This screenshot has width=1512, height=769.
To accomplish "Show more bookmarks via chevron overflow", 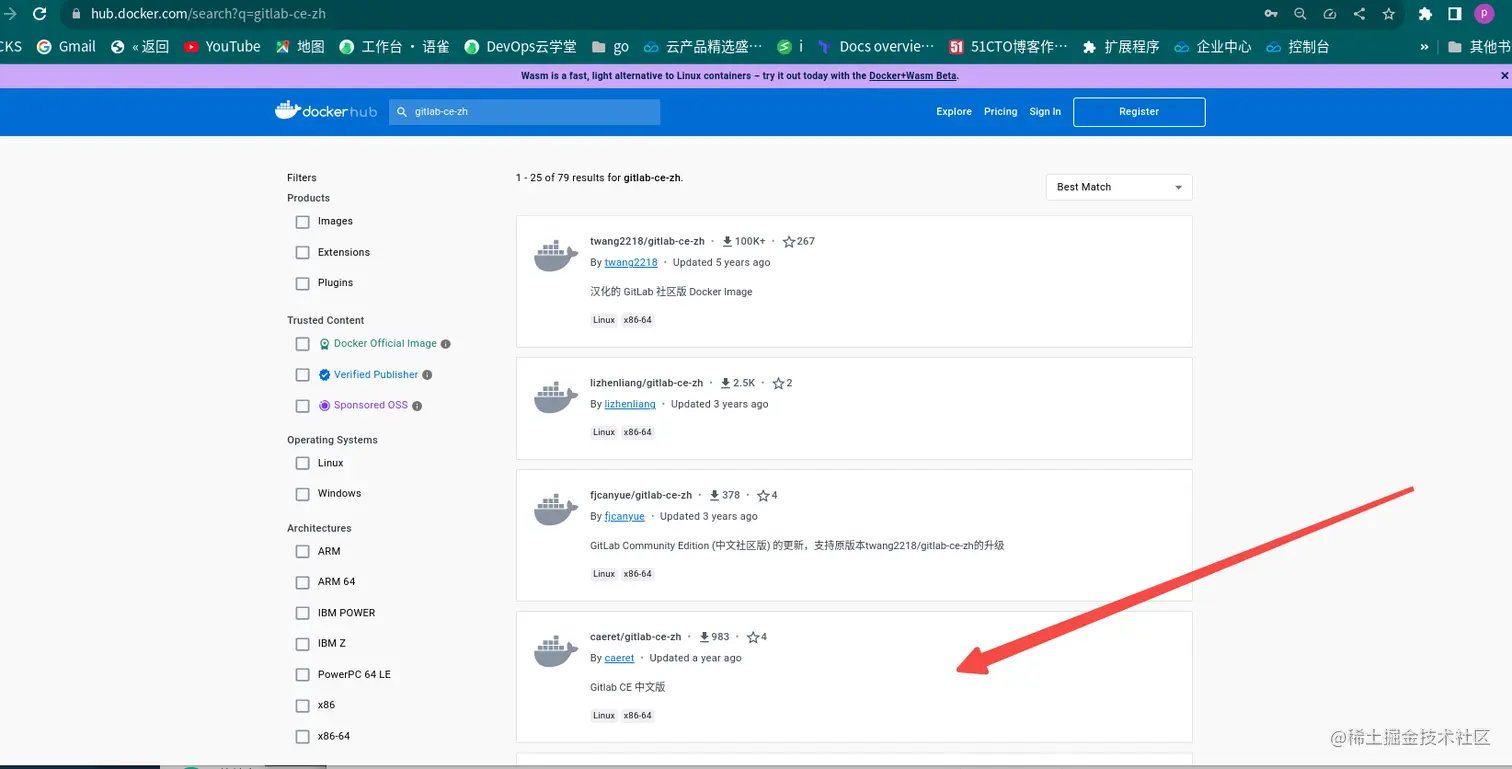I will [x=1424, y=46].
